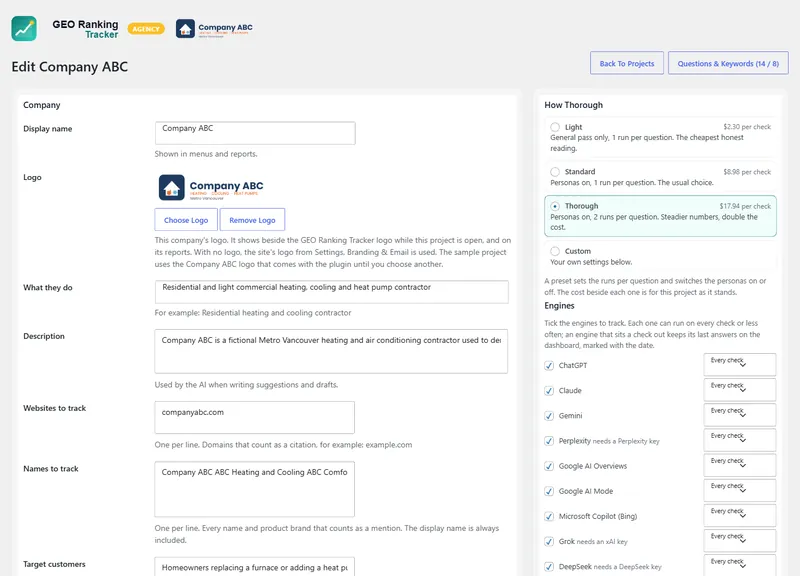This screenshot has height=576, width=800.
Task: Open Grok frequency dropdown
Action: (x=740, y=540)
